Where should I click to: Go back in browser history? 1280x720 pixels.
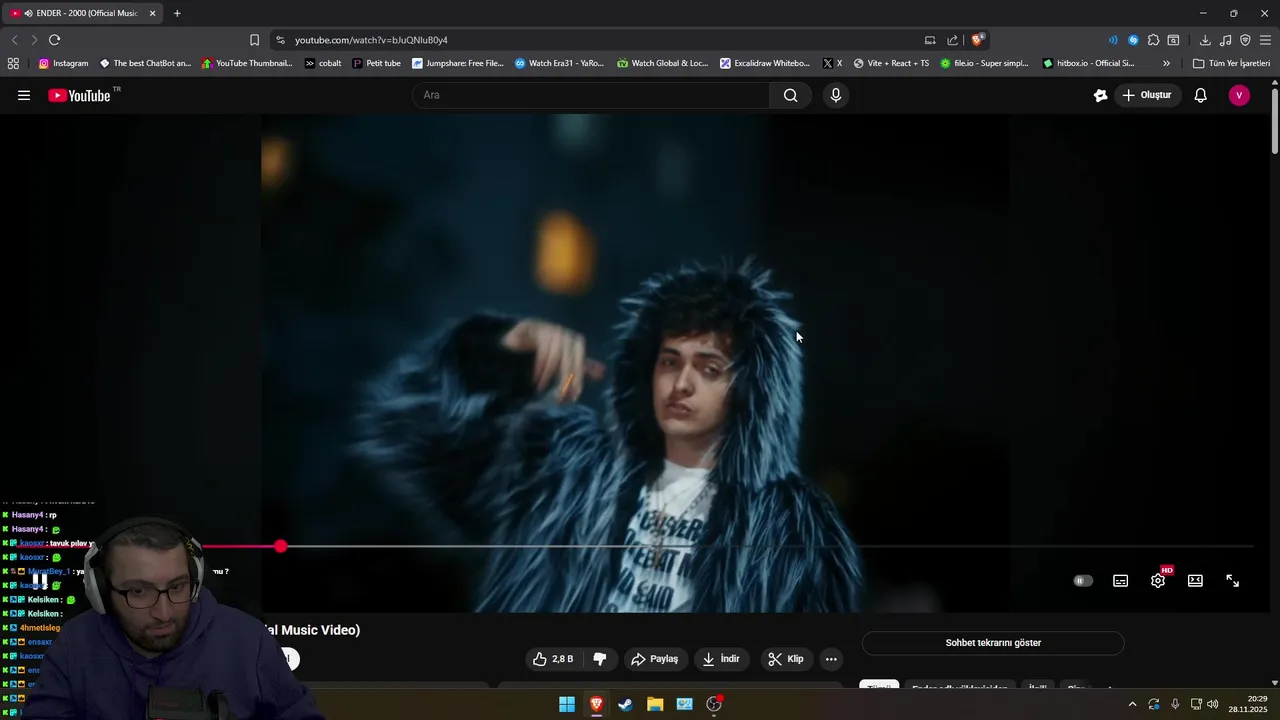[x=14, y=40]
